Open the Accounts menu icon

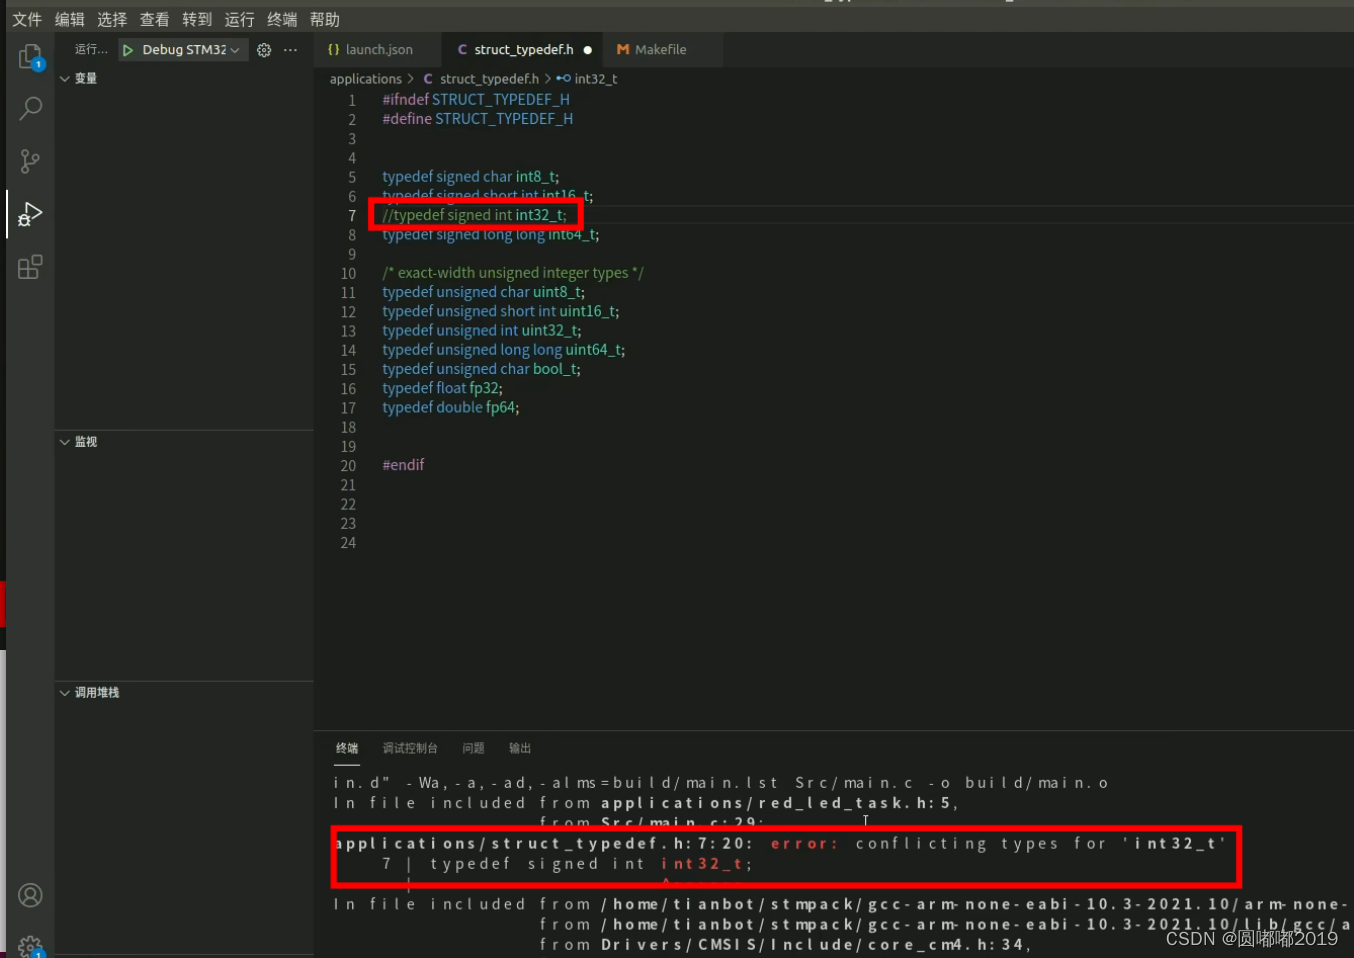point(30,895)
